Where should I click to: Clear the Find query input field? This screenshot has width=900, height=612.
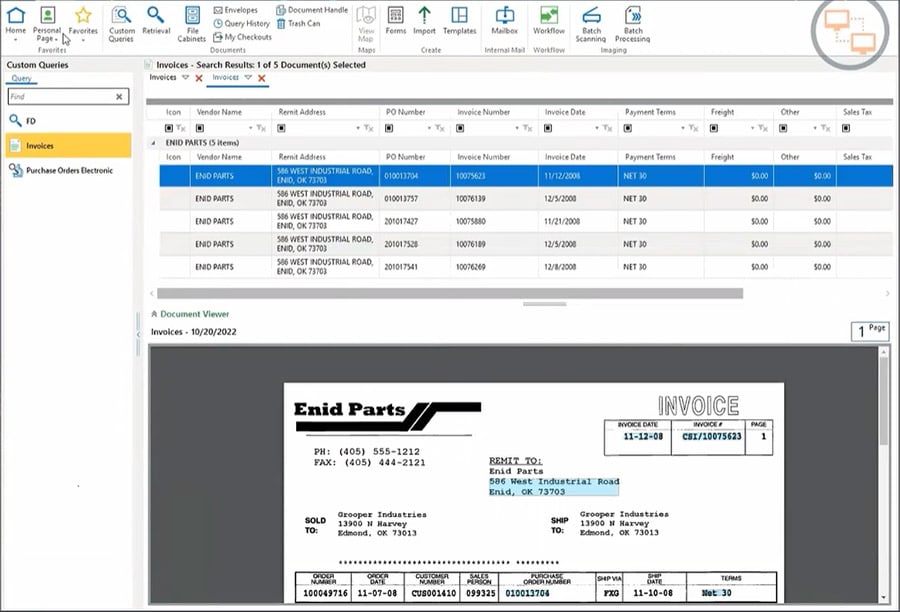(x=119, y=96)
